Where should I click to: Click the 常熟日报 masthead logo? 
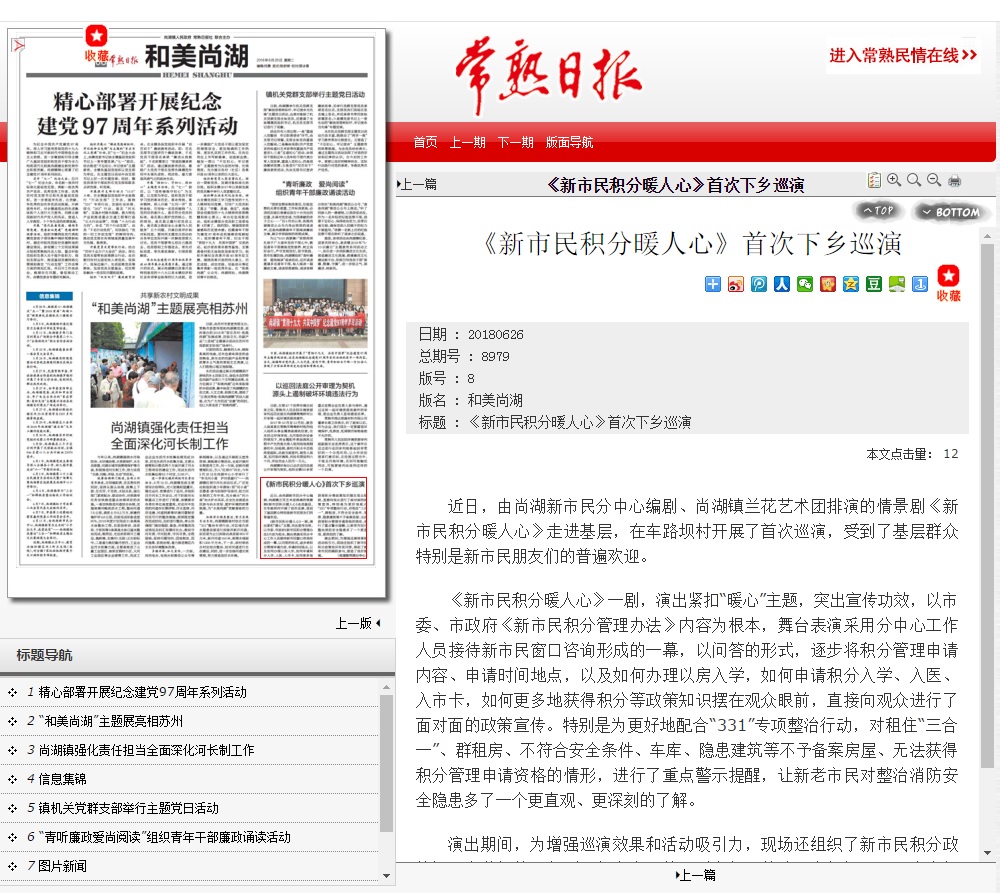point(548,77)
